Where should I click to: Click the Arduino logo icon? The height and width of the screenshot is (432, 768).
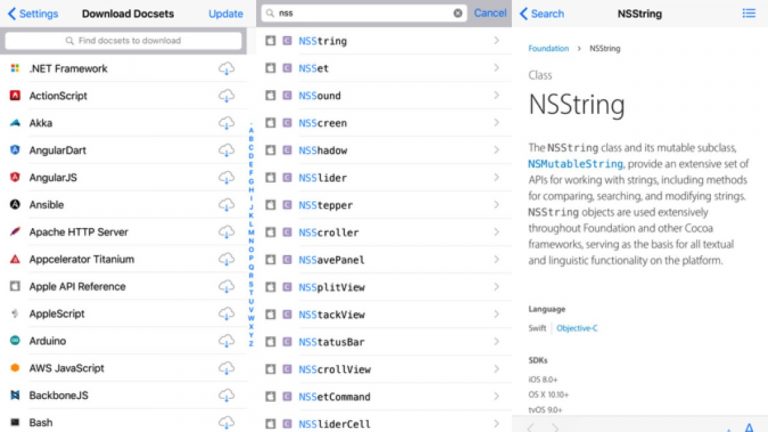pos(15,340)
